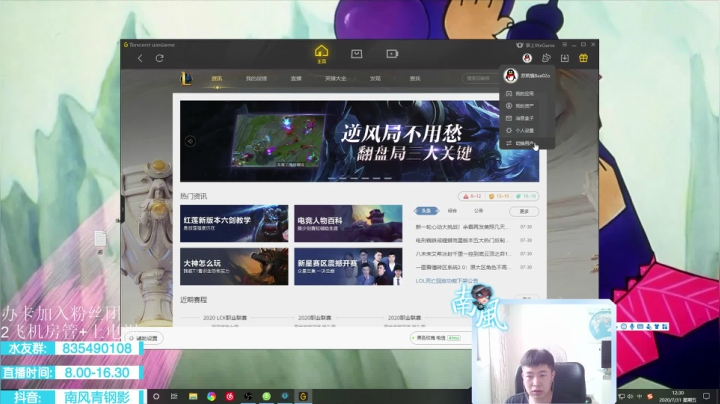Click the back arrow in WeGame
Screen dimensions: 720x404
pos(140,58)
